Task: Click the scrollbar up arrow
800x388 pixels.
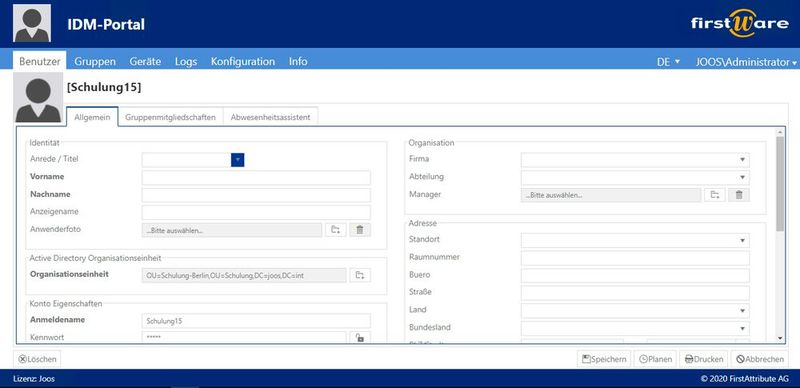Action: [780, 132]
